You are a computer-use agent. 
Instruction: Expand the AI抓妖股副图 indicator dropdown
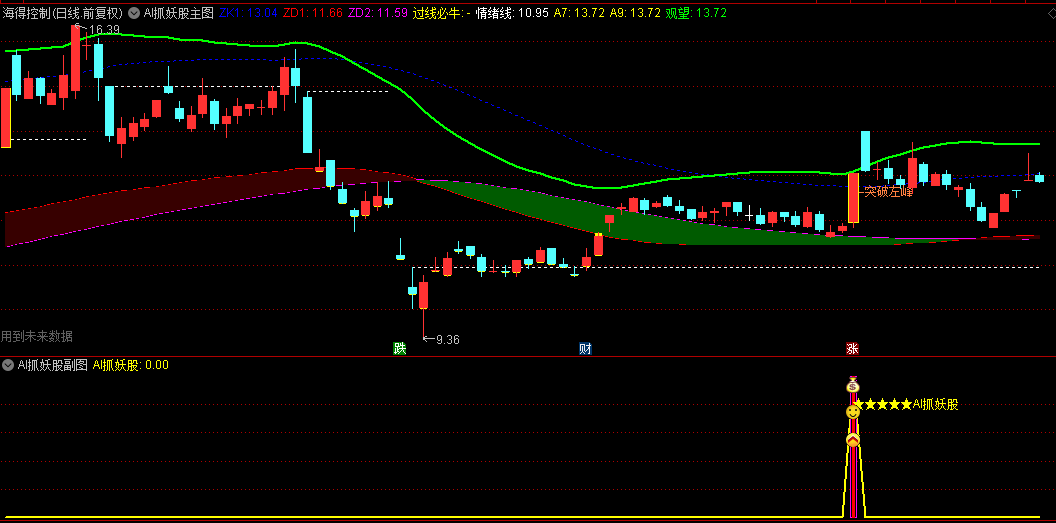7,365
